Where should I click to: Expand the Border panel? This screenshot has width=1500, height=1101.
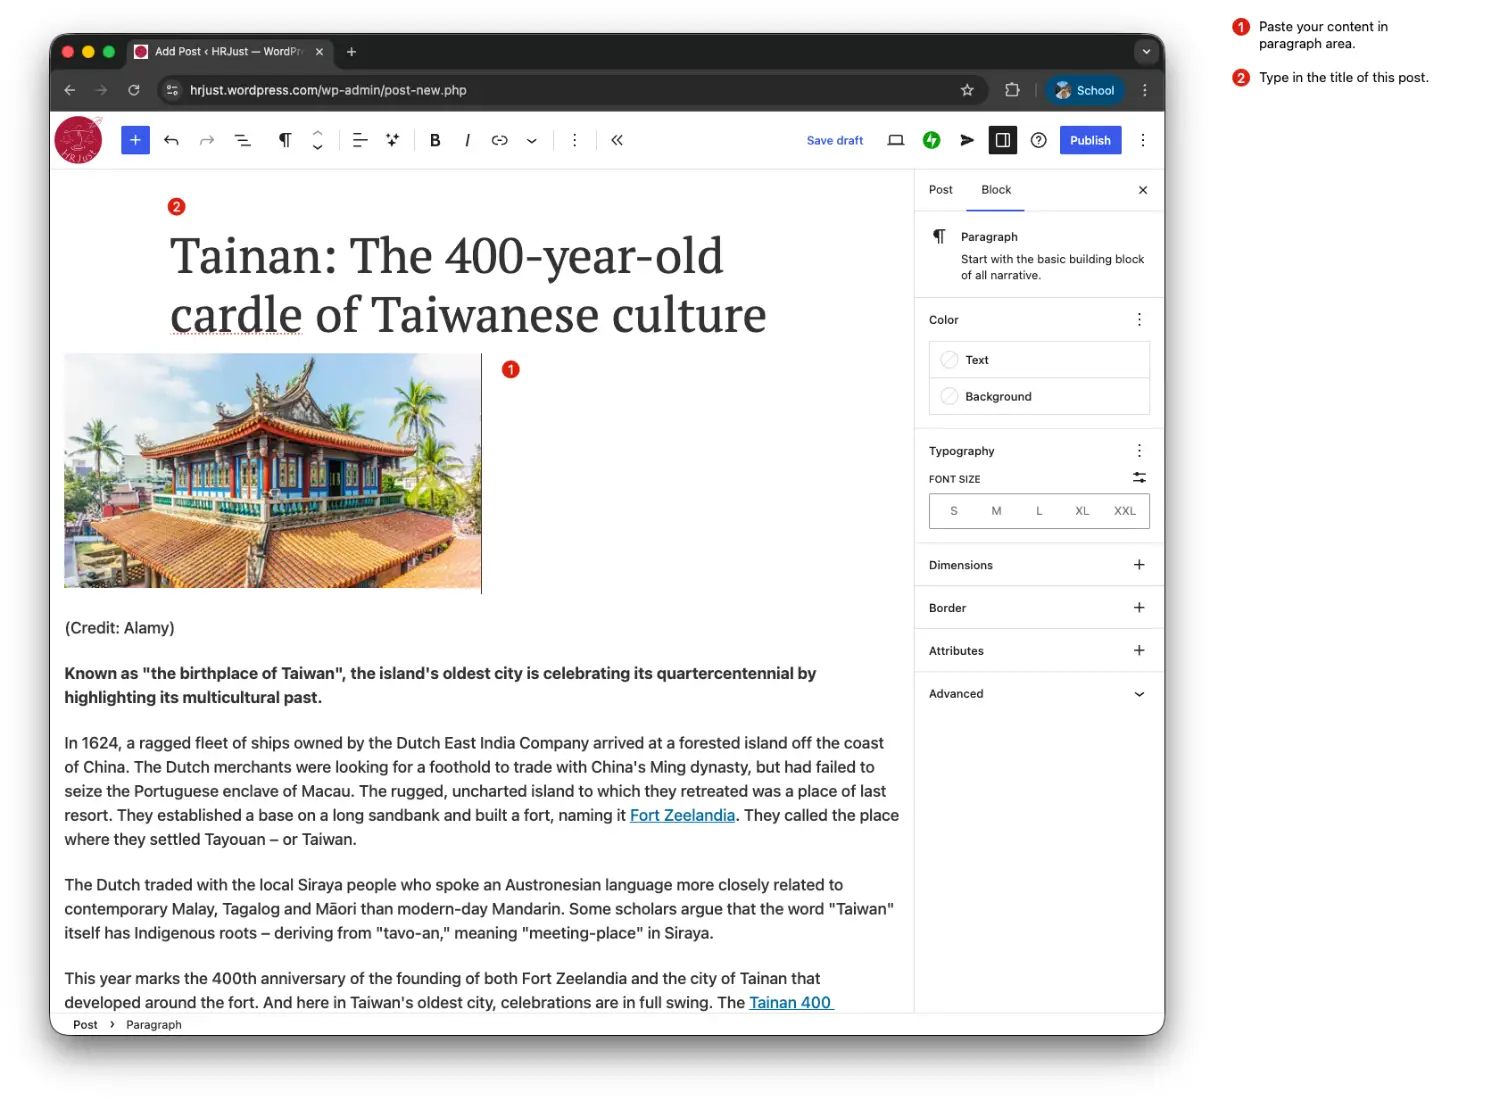point(1039,608)
